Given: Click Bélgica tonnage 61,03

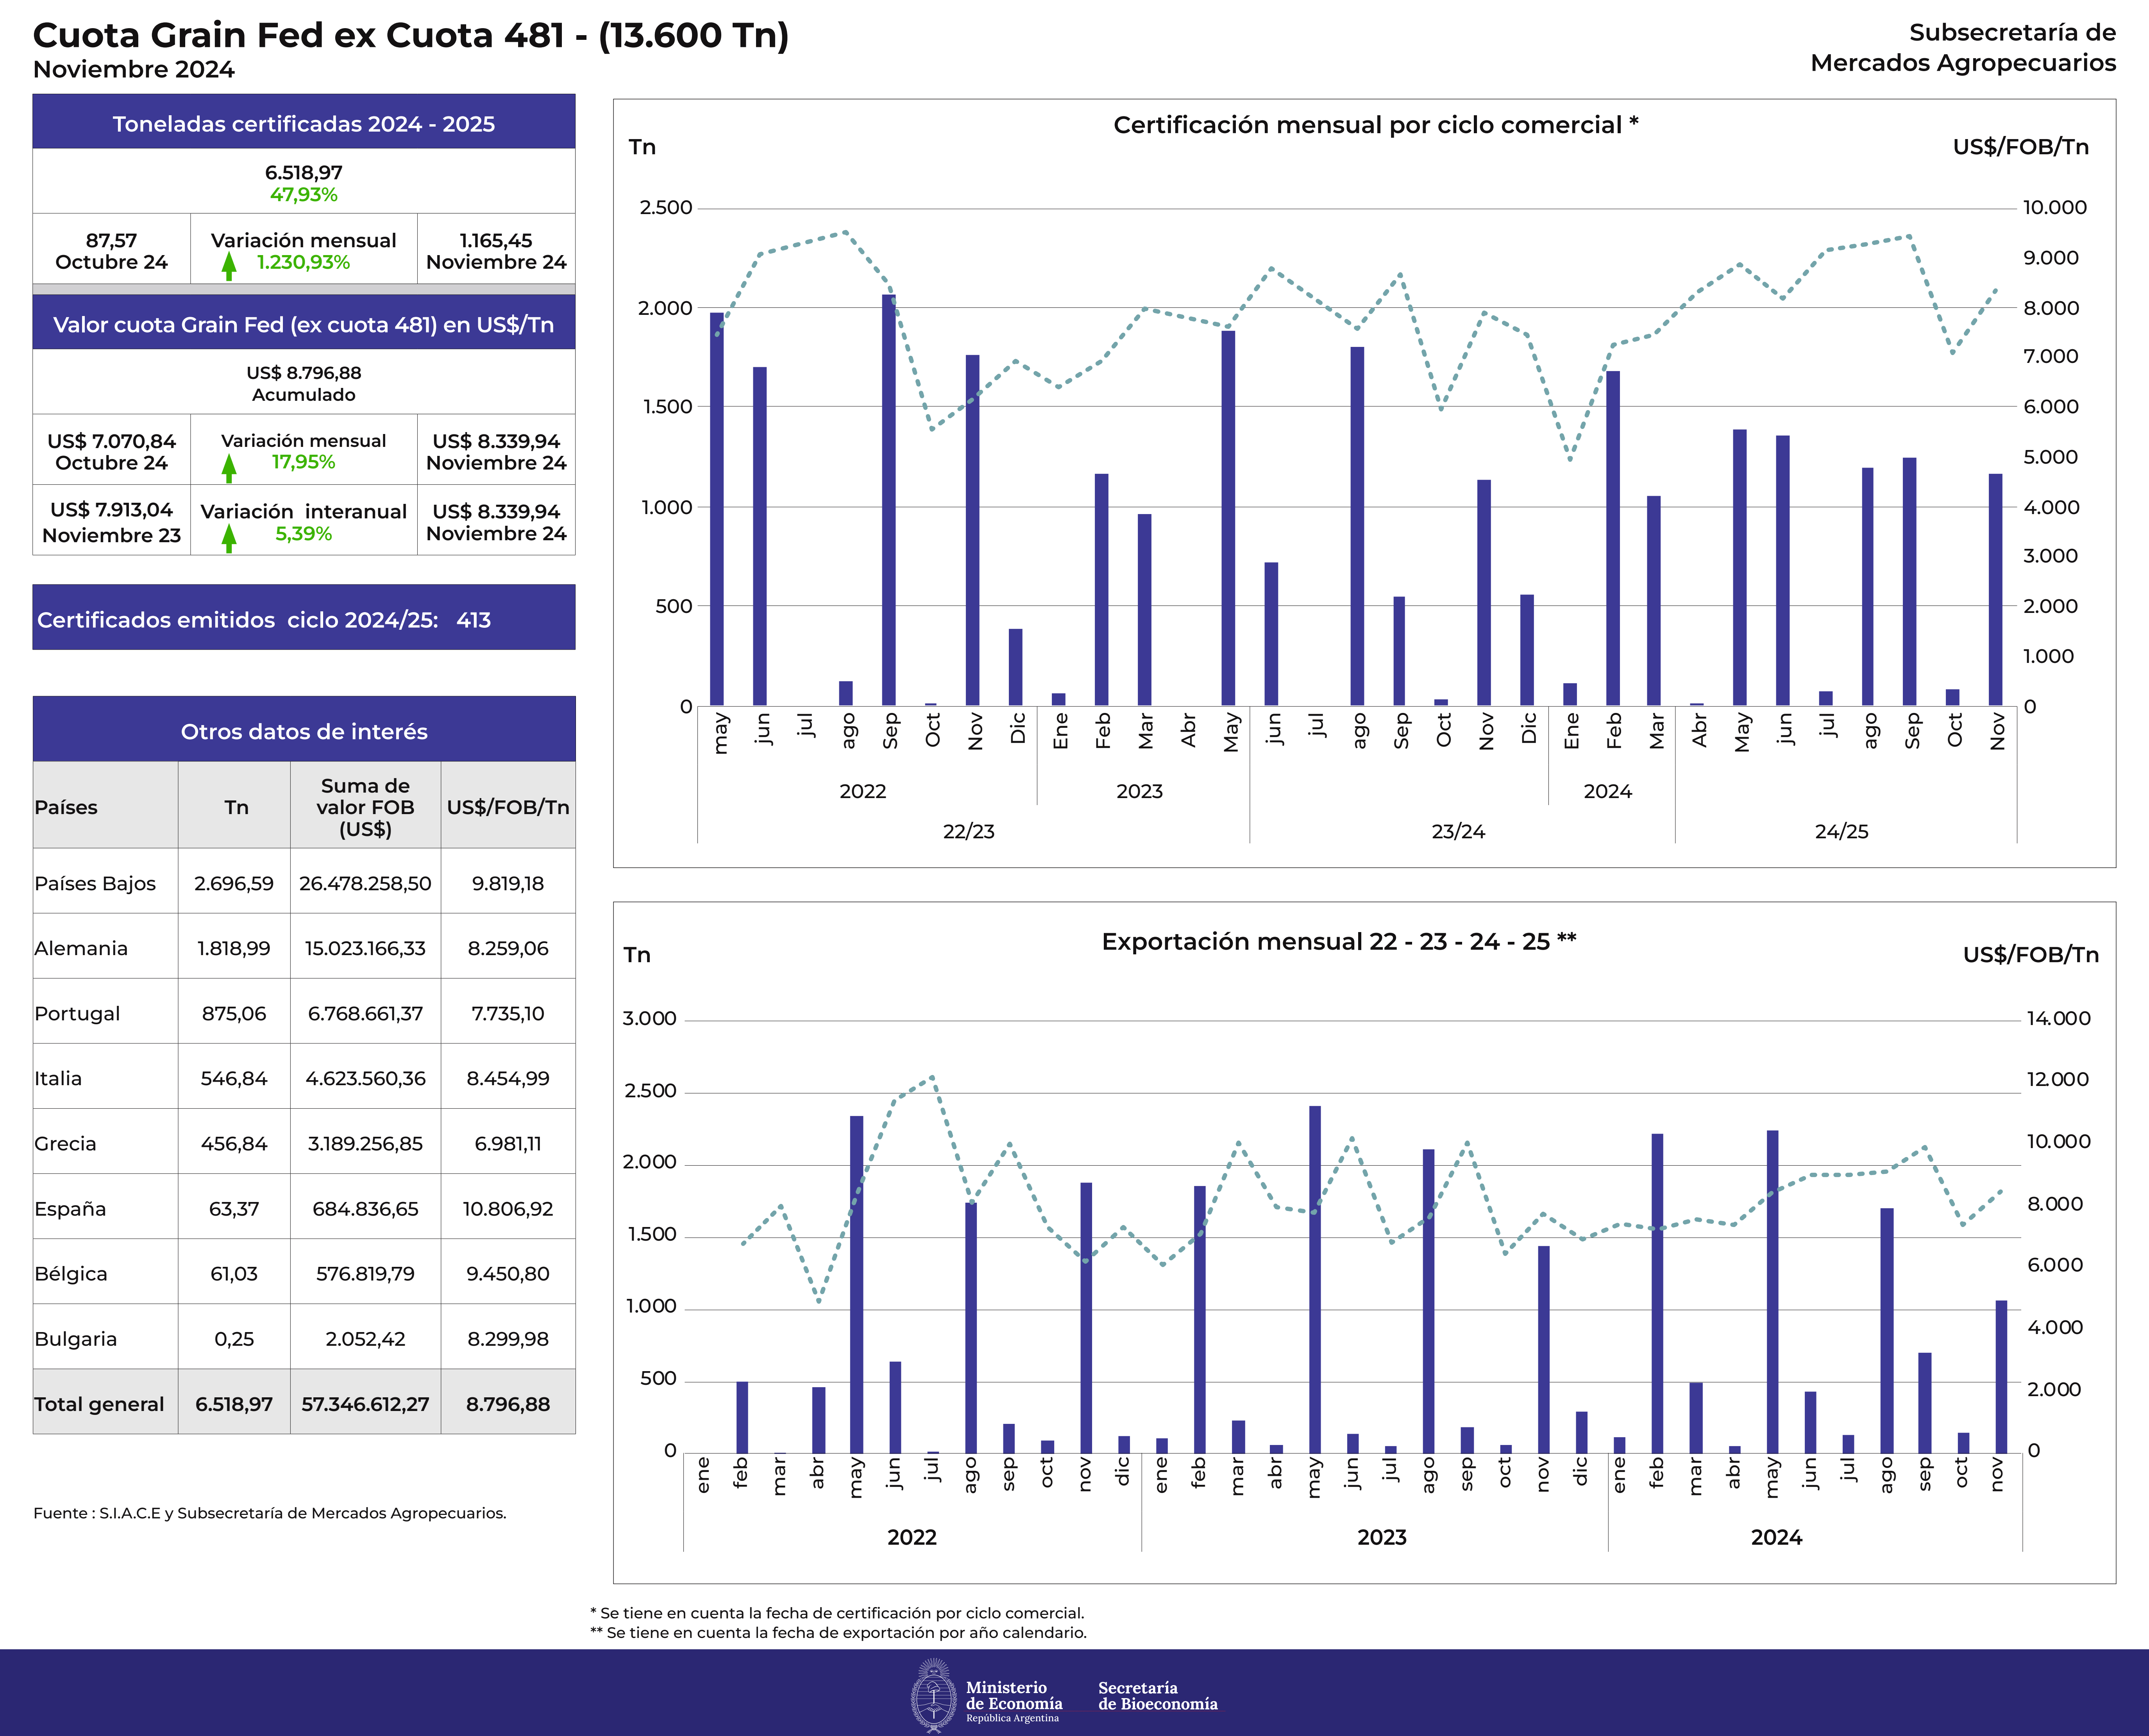Looking at the screenshot, I should [x=234, y=1273].
